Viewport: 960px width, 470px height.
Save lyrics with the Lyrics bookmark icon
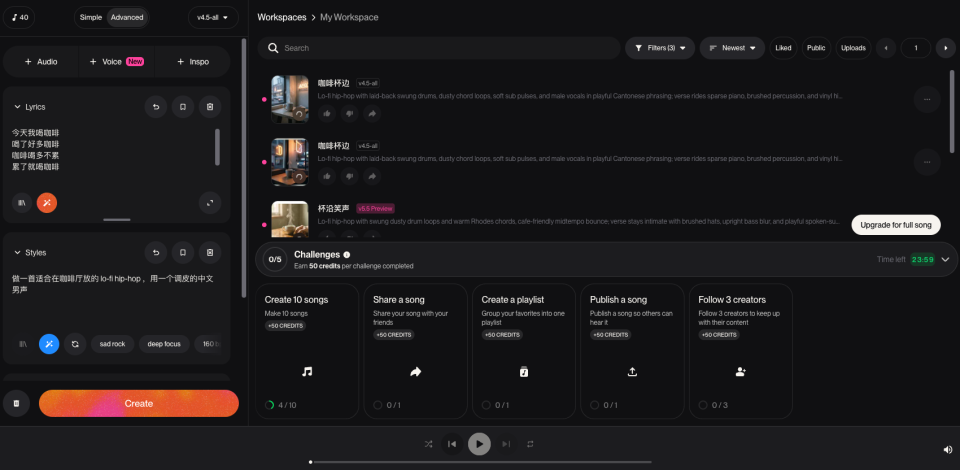point(182,107)
